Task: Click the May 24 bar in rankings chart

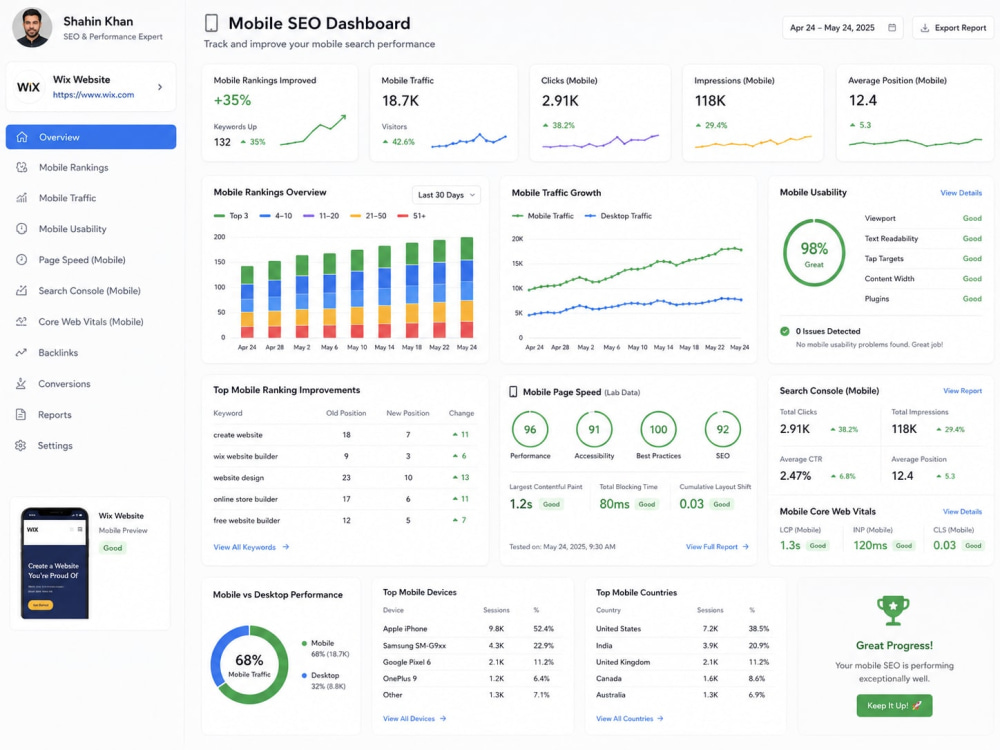Action: (x=467, y=287)
